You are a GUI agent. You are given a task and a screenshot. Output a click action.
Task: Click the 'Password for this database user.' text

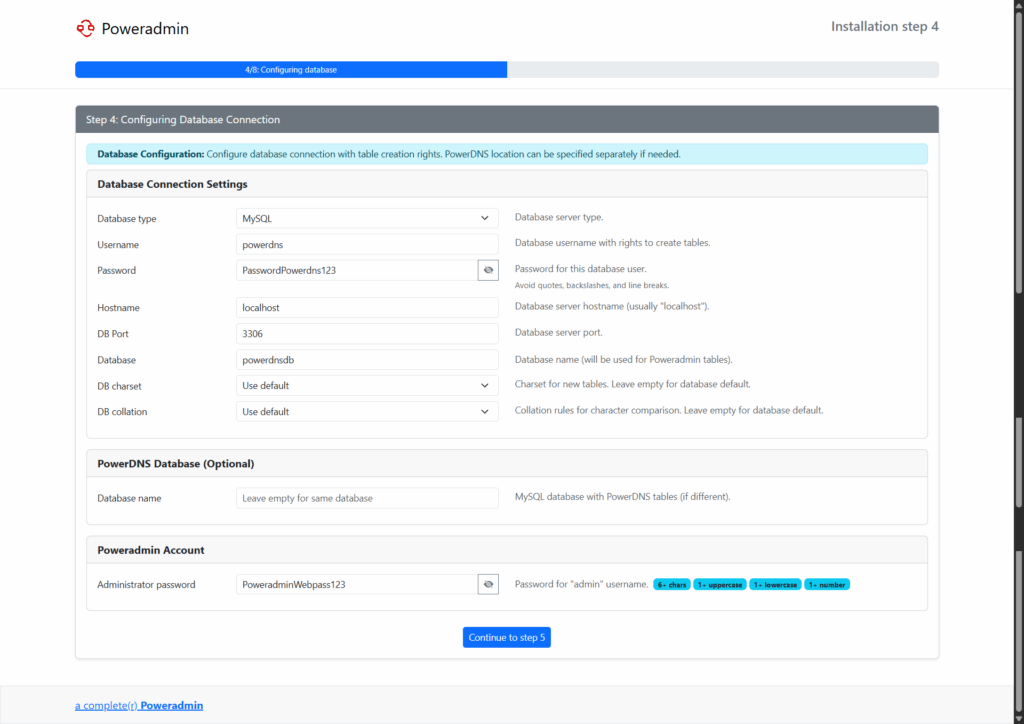click(x=581, y=268)
